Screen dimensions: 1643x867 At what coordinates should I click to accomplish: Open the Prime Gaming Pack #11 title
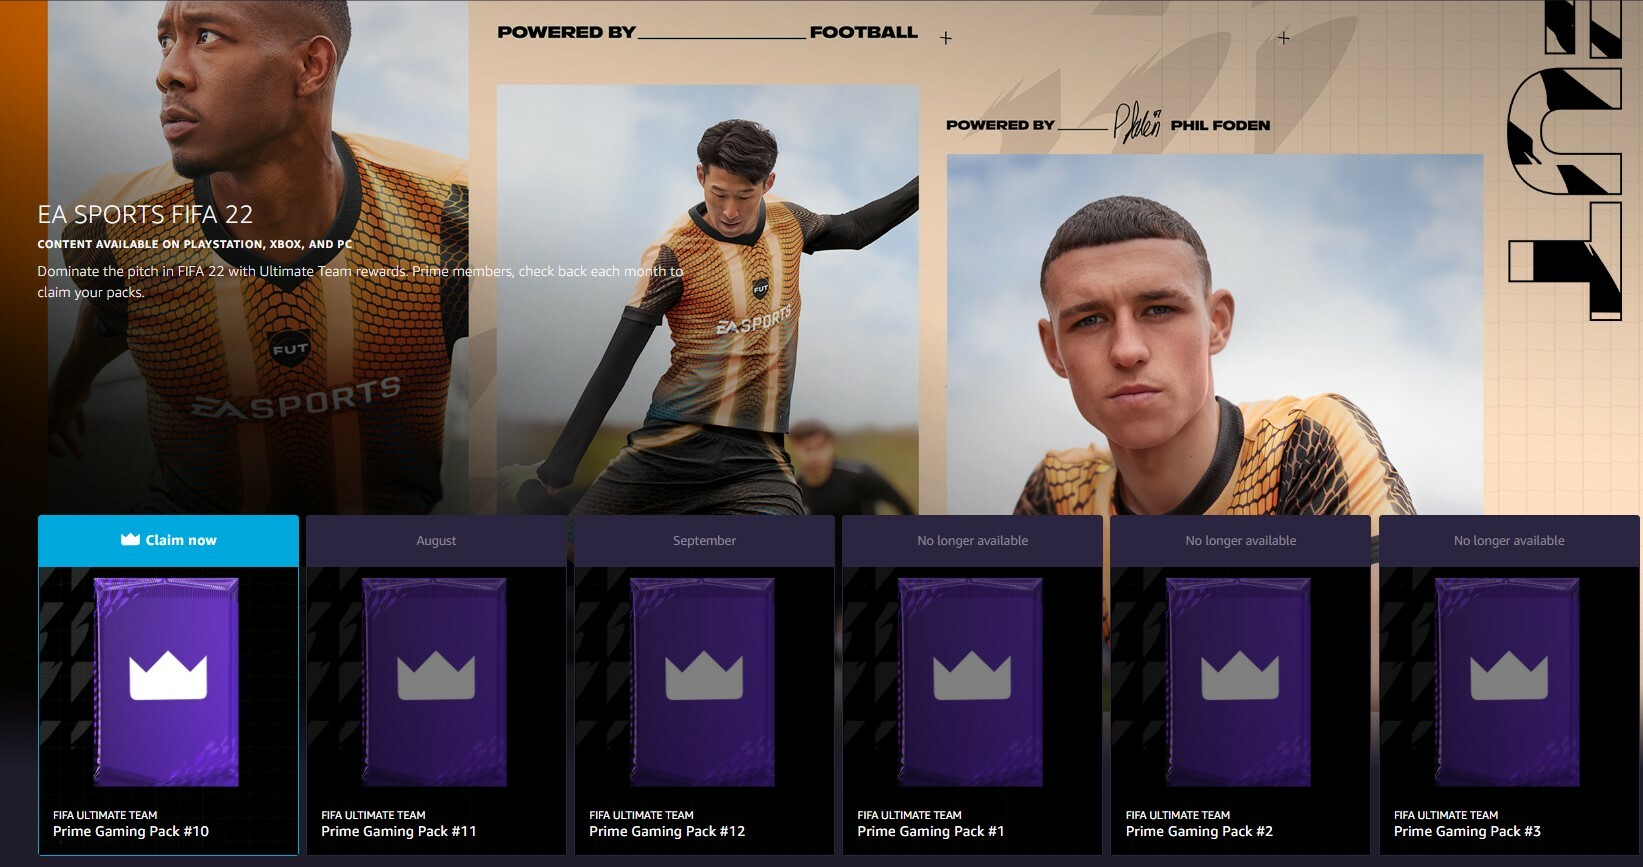399,831
